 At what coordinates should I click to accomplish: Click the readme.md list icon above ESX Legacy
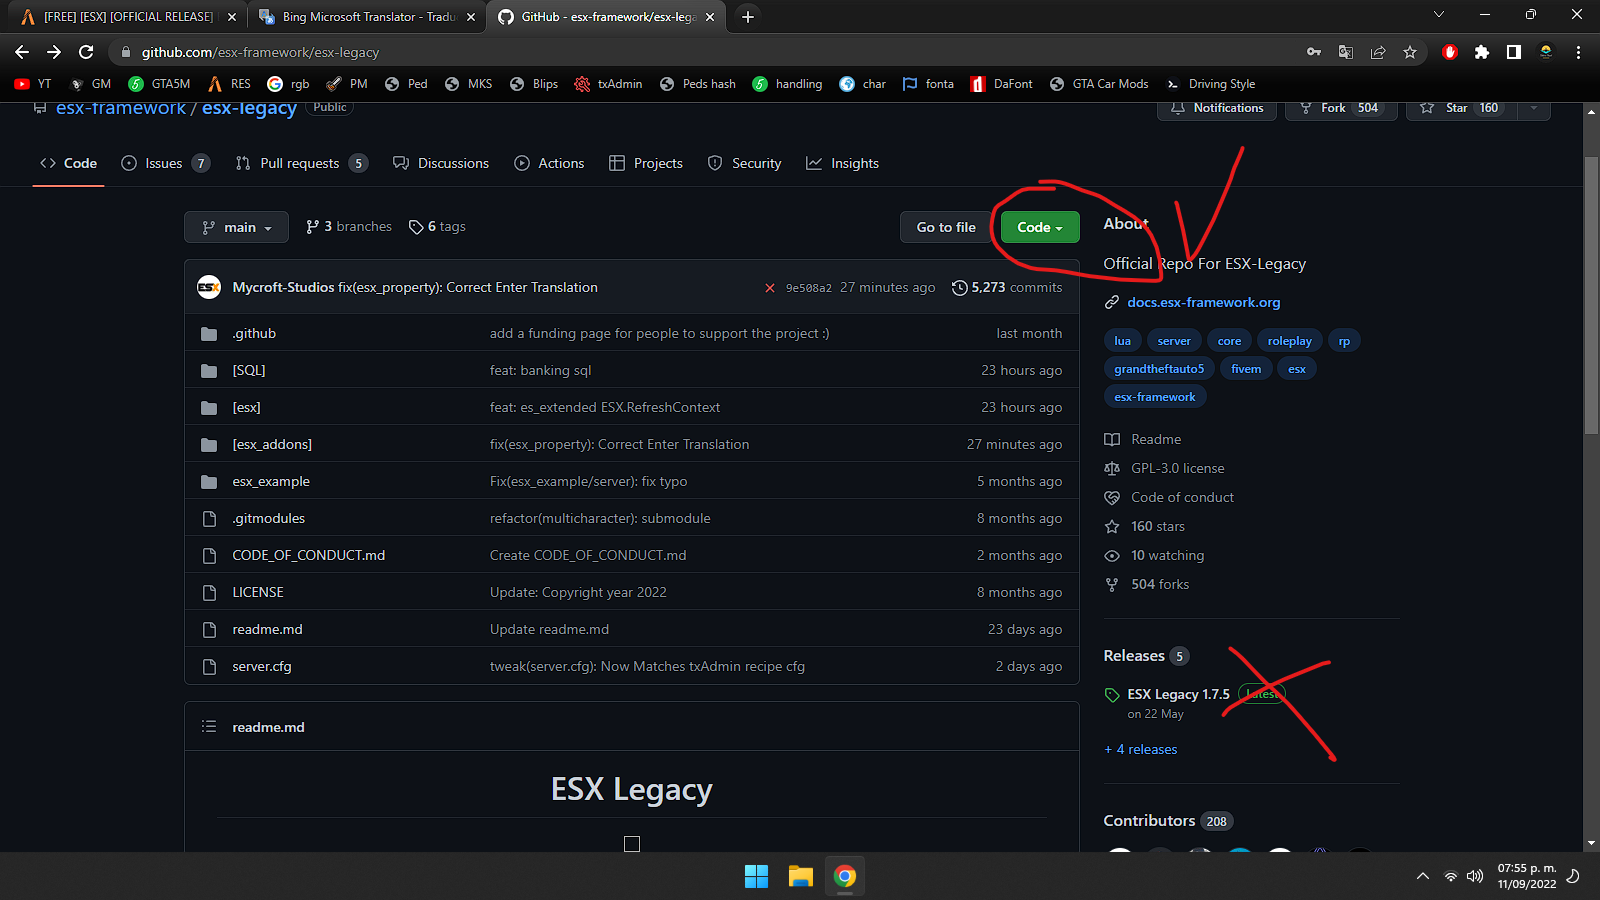click(210, 727)
